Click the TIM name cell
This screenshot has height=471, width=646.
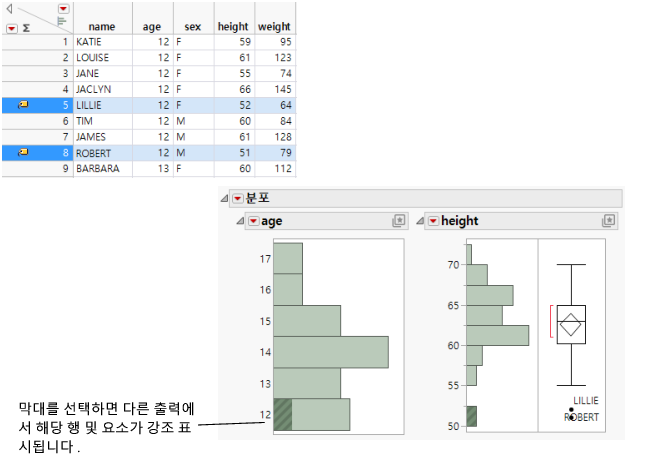[x=103, y=121]
